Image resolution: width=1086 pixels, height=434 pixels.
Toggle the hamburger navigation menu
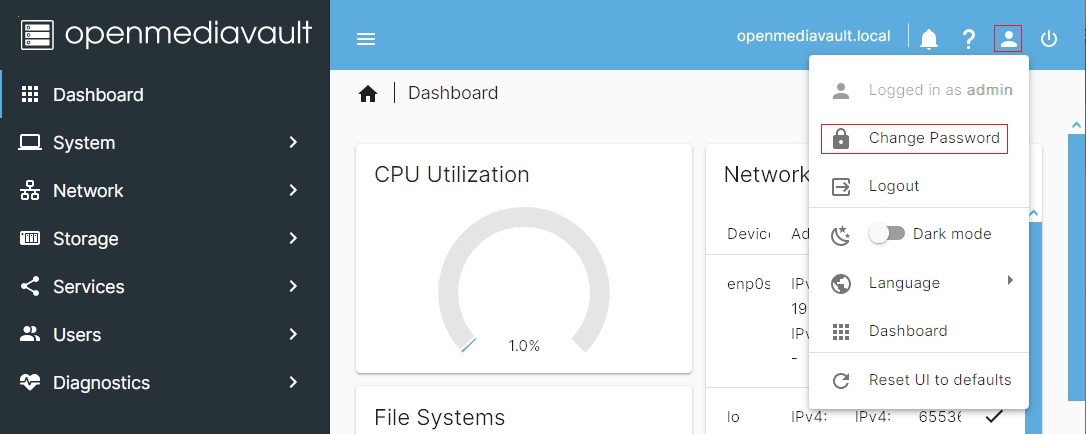[x=366, y=39]
